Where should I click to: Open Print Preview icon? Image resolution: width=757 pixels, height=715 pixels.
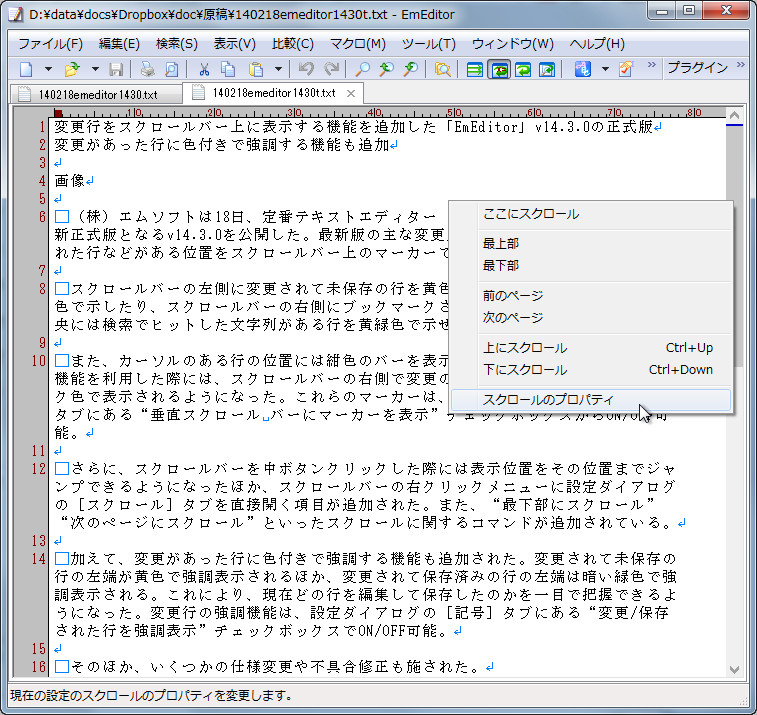(x=171, y=70)
